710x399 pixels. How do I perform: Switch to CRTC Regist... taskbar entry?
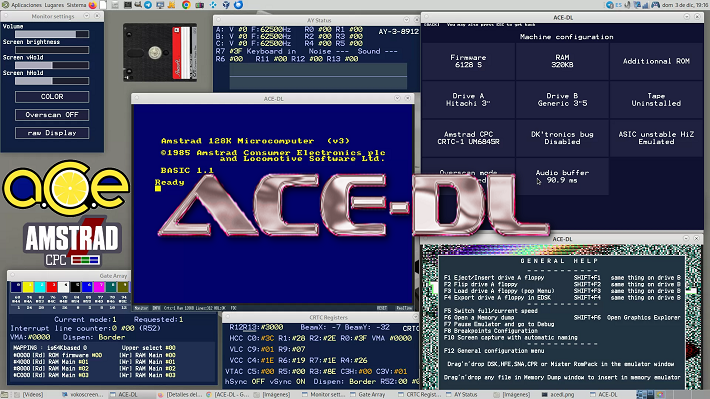click(x=419, y=394)
